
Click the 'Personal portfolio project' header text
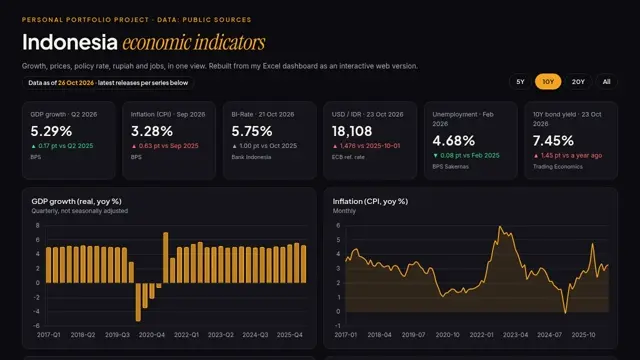[x=85, y=20]
